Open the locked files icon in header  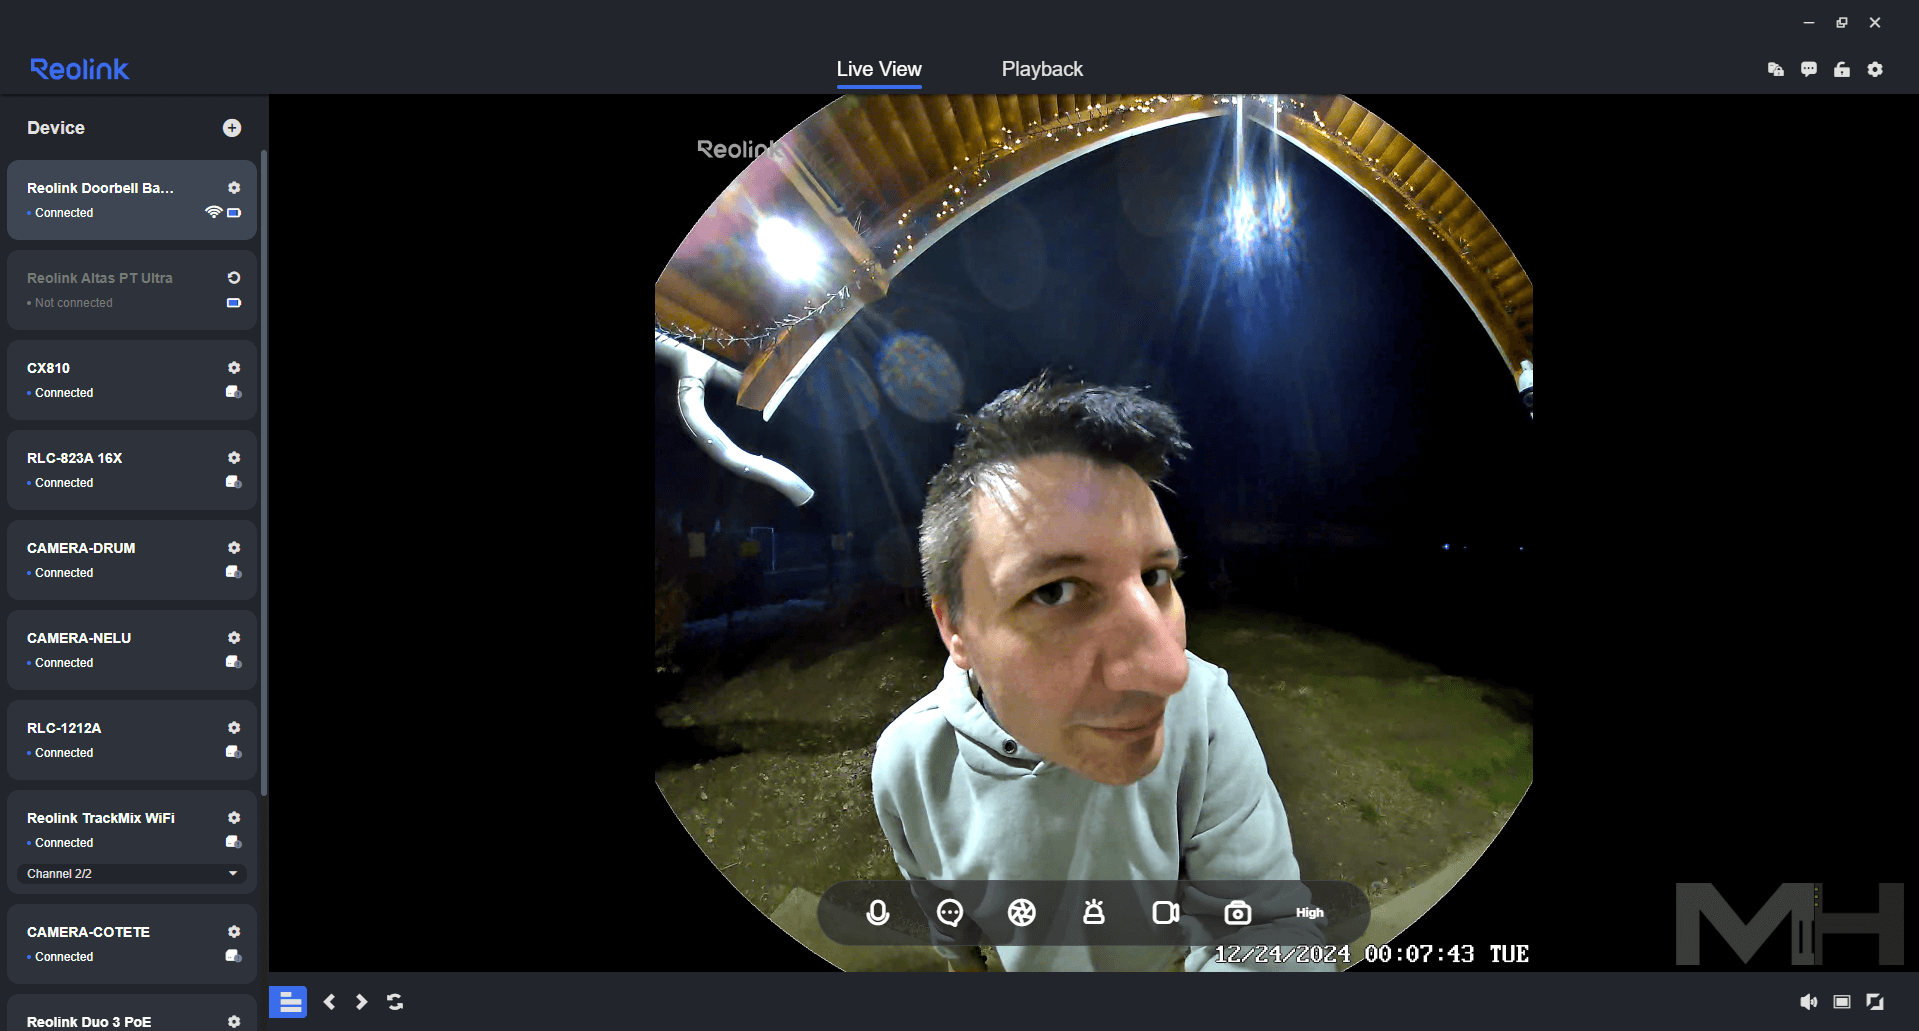click(x=1776, y=69)
